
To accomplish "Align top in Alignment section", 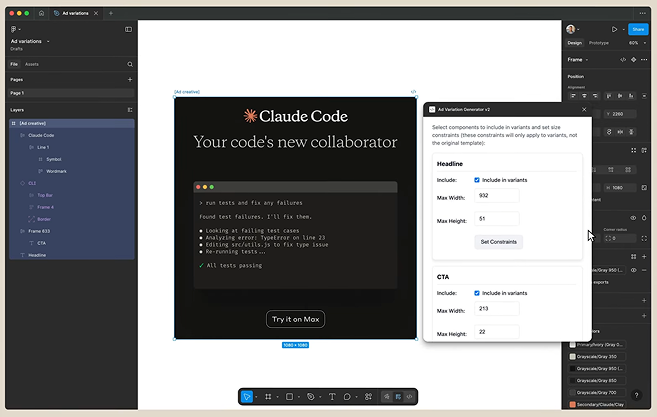I will 609,96.
